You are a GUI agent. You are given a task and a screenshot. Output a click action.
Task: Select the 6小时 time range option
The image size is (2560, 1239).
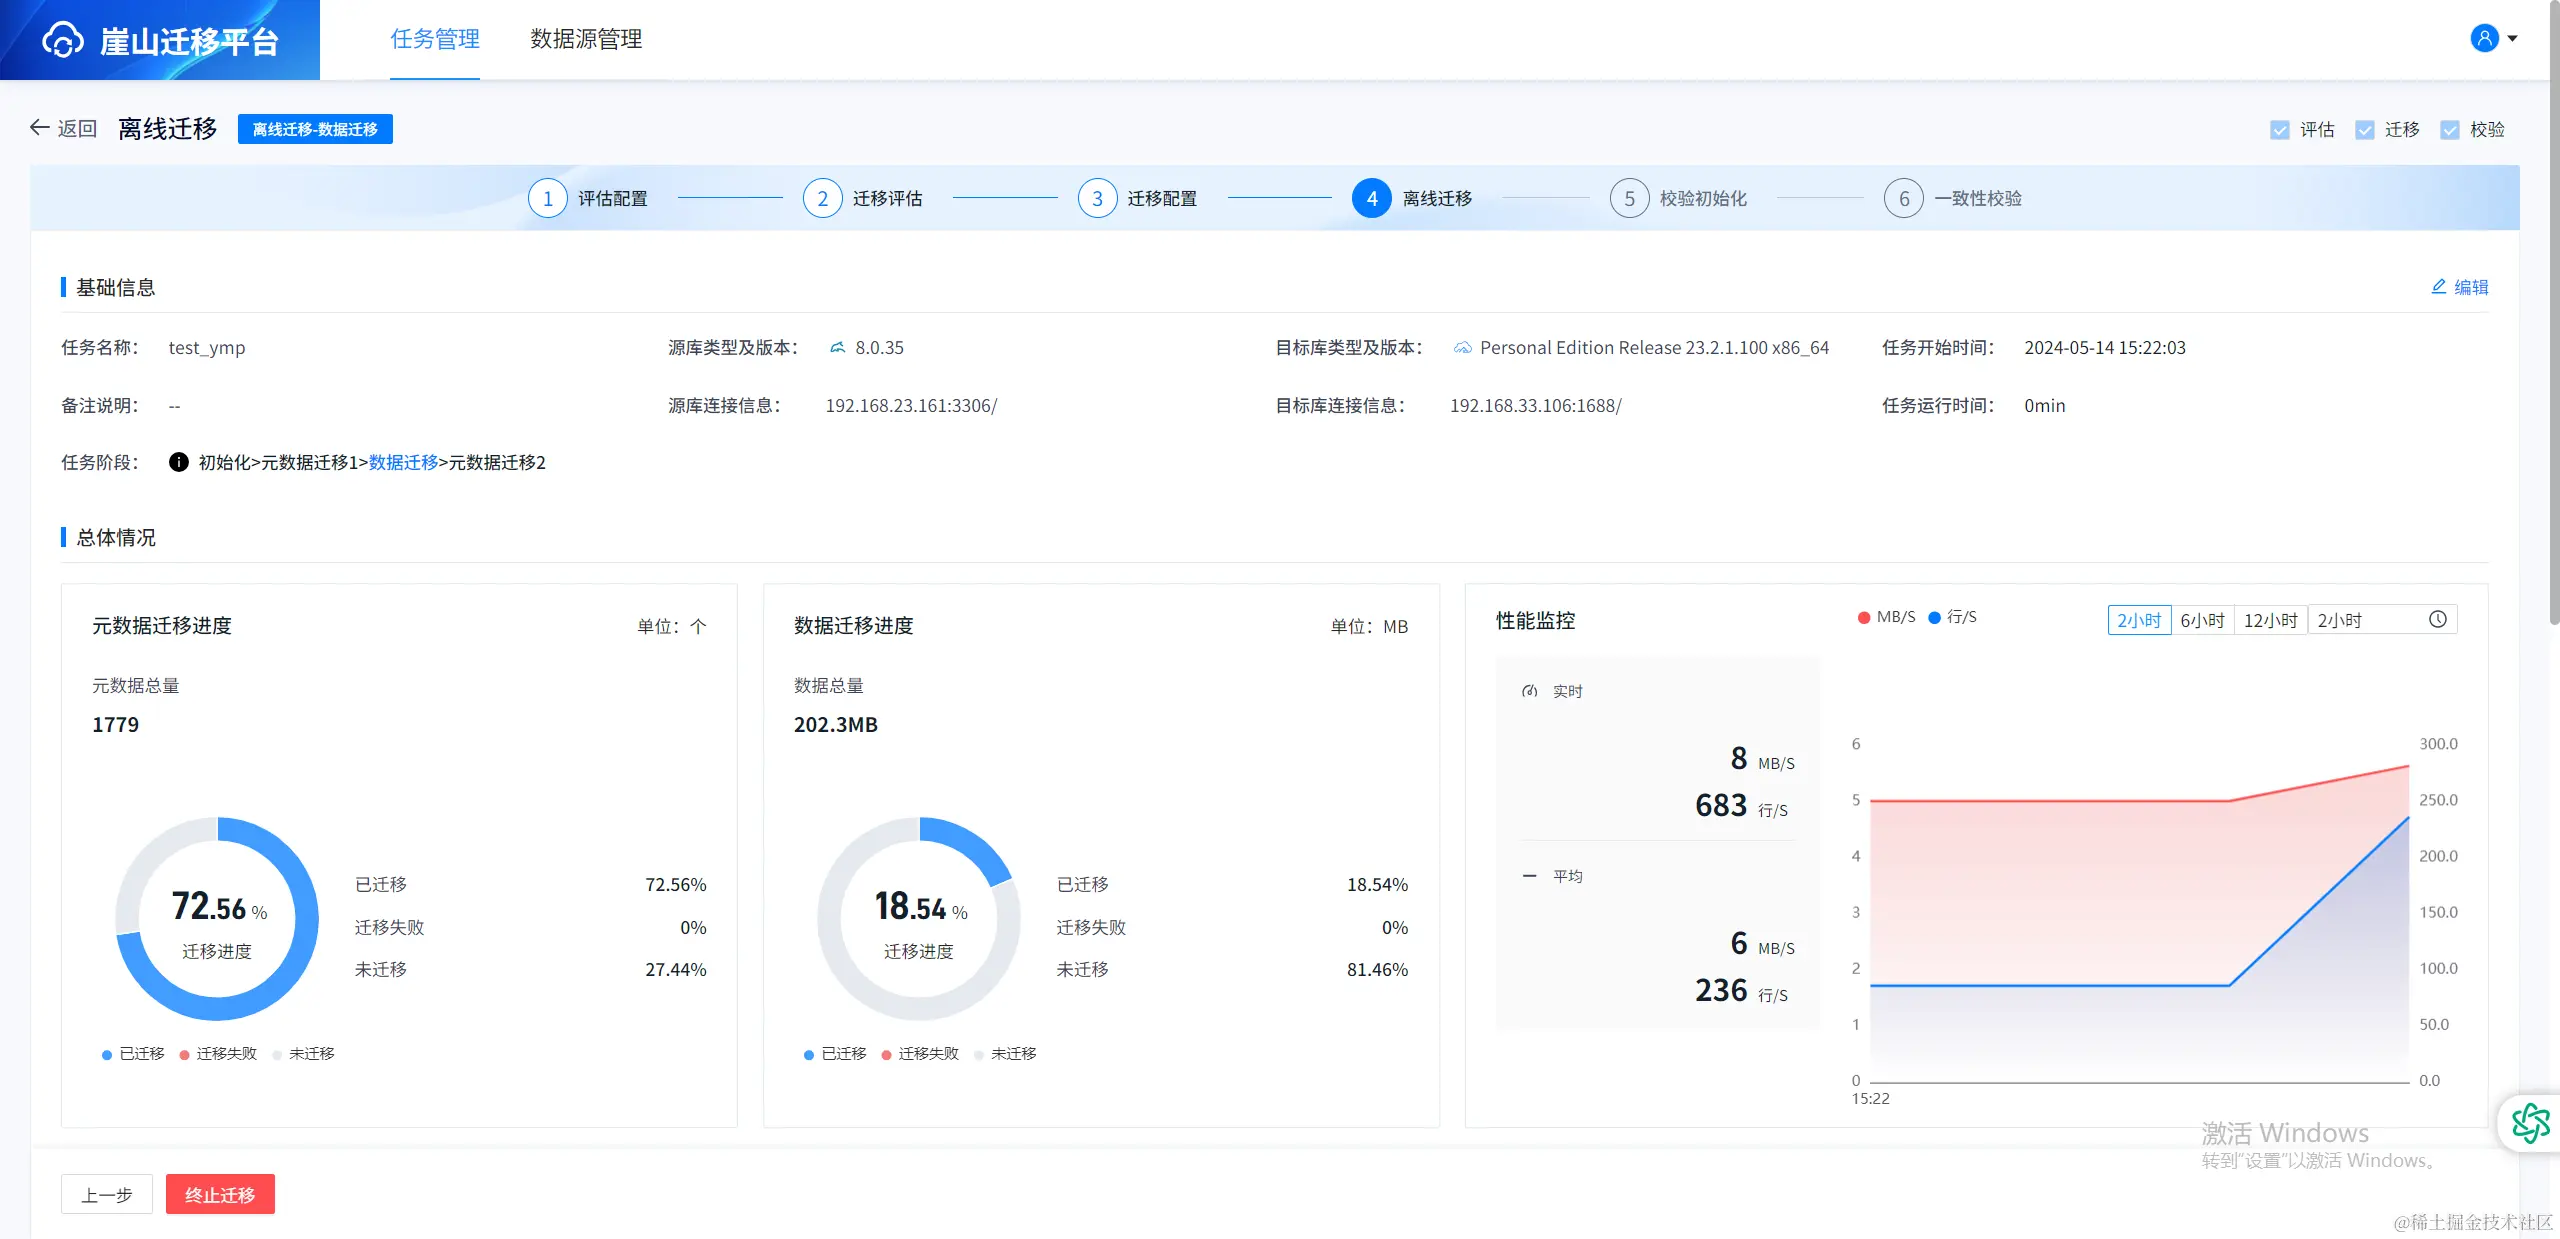coord(2202,620)
